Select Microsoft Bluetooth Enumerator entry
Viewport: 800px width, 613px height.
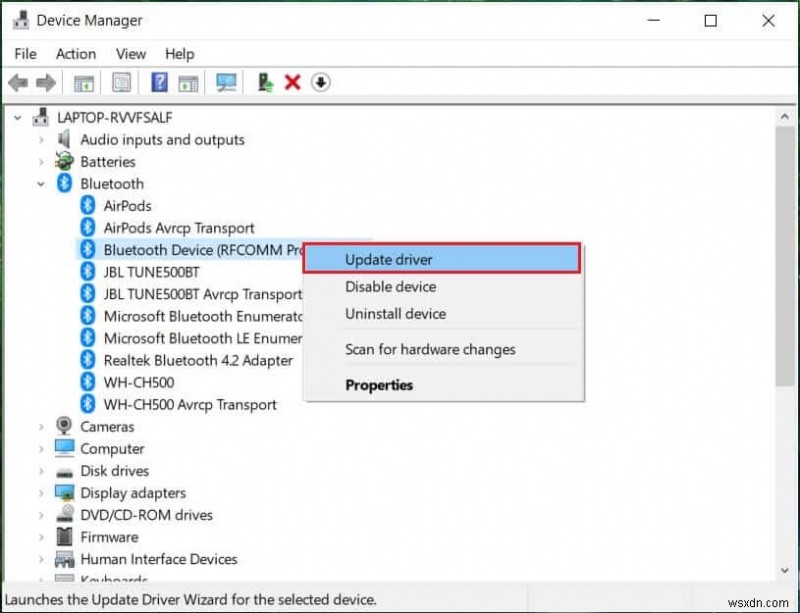pos(203,316)
